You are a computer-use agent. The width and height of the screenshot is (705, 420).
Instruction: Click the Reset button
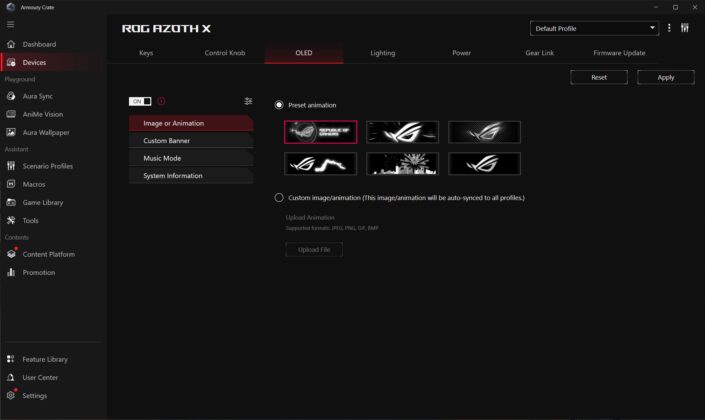tap(599, 77)
